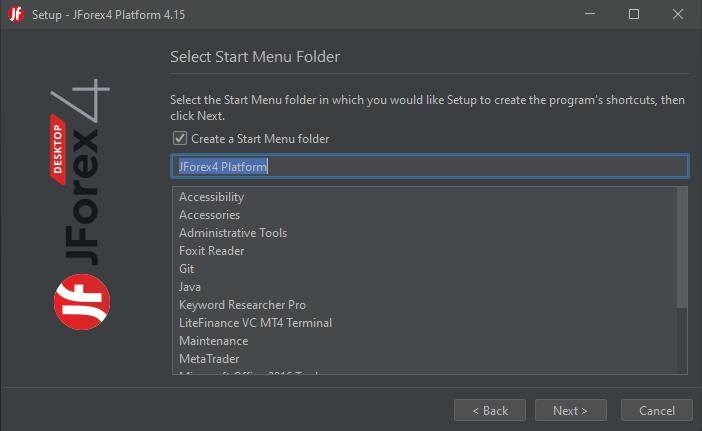Uncheck Create a Start Menu folder
Image resolution: width=702 pixels, height=431 pixels.
180,138
